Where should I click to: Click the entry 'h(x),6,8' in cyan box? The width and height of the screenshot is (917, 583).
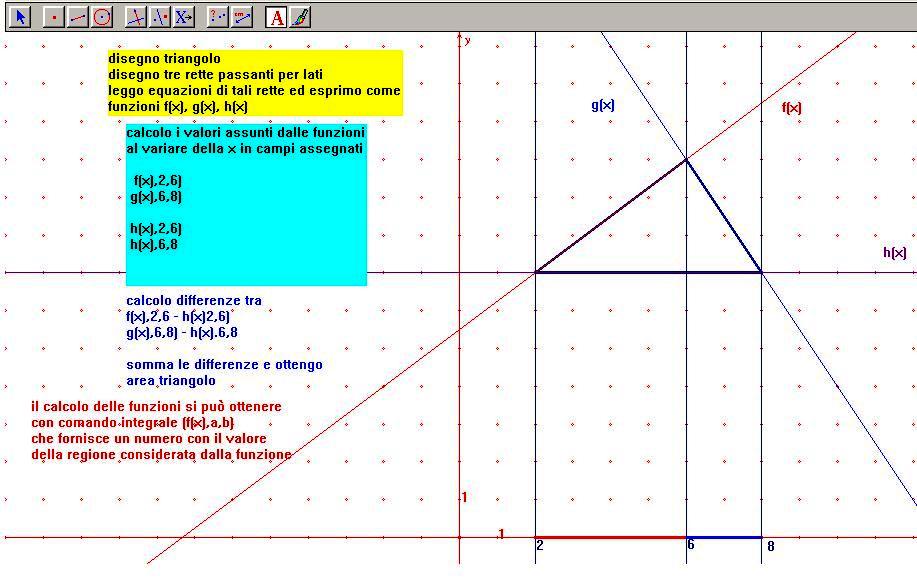[x=154, y=244]
